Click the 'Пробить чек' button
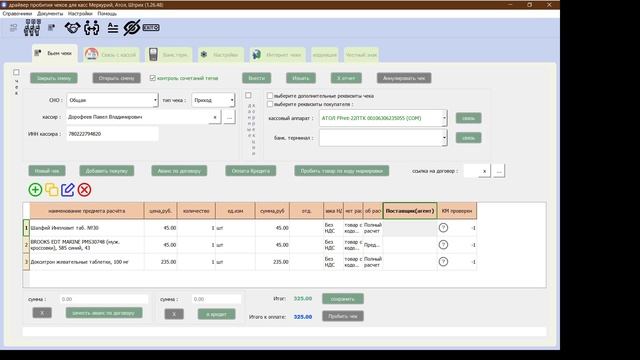 tap(343, 316)
